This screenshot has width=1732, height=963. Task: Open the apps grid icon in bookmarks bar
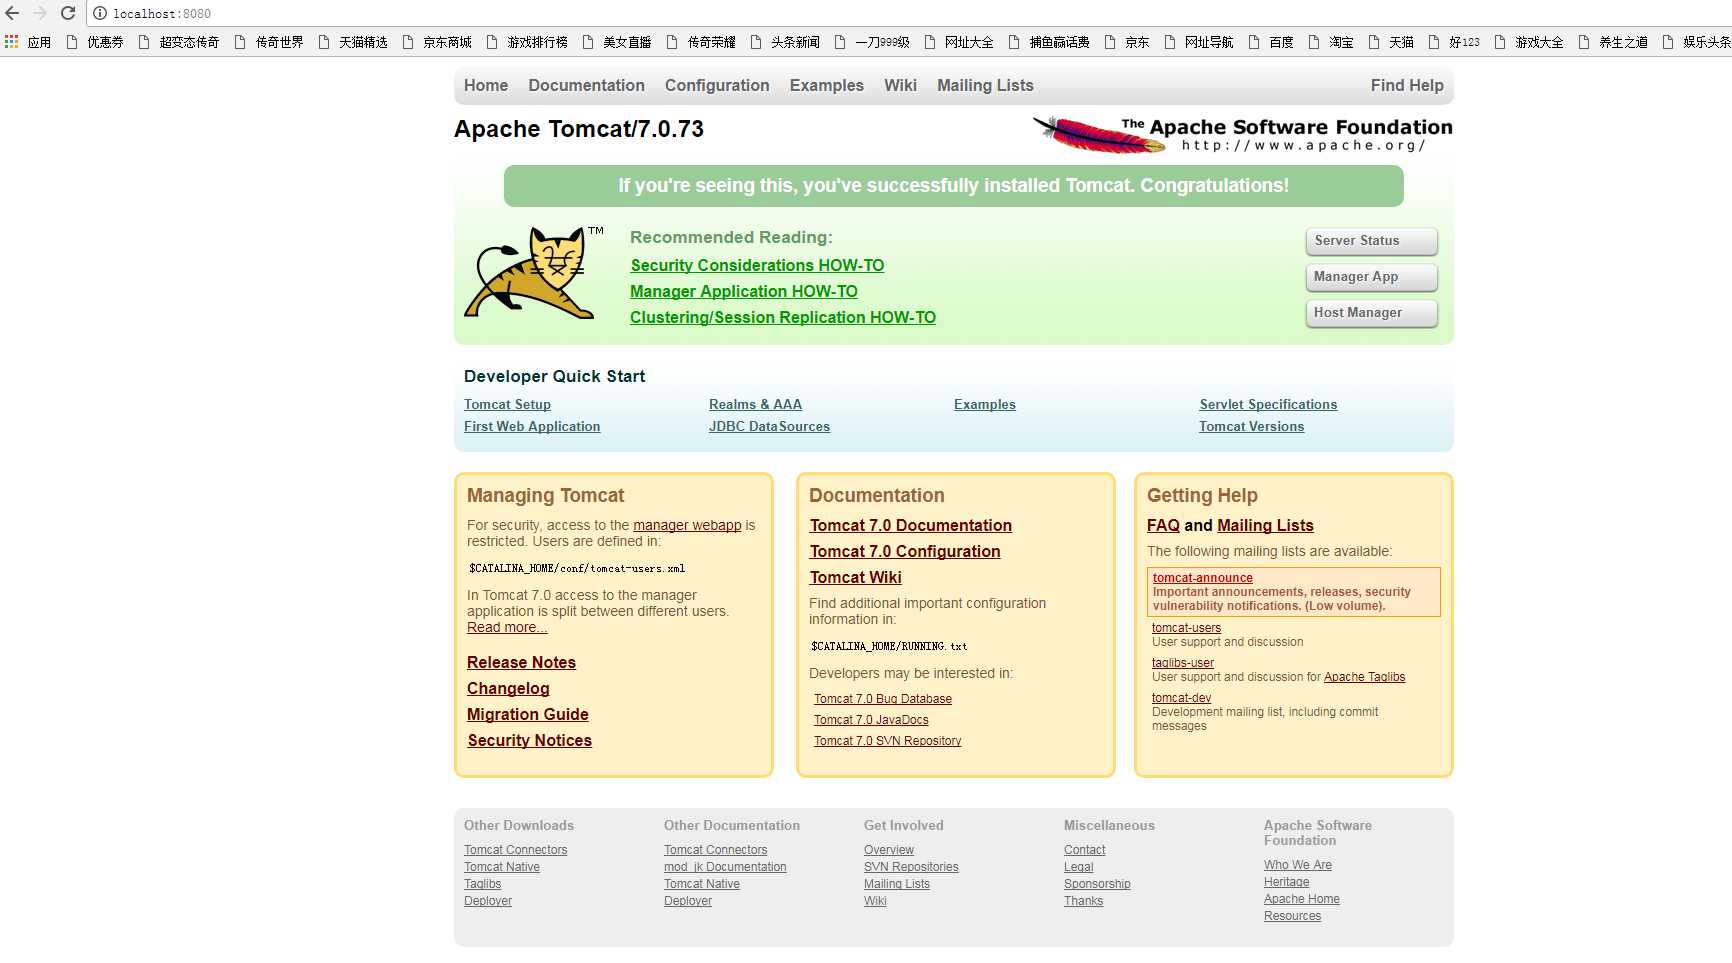point(12,41)
